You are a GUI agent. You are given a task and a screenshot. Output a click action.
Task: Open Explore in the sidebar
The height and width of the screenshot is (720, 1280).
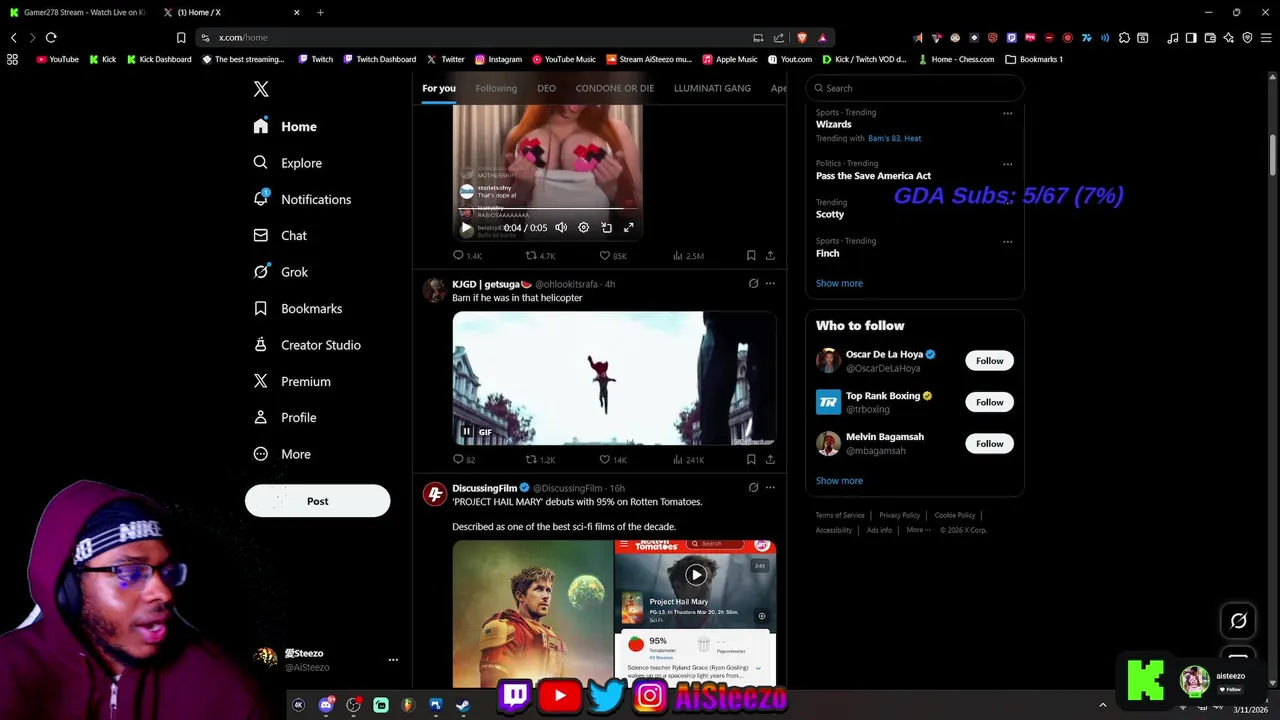tap(287, 163)
